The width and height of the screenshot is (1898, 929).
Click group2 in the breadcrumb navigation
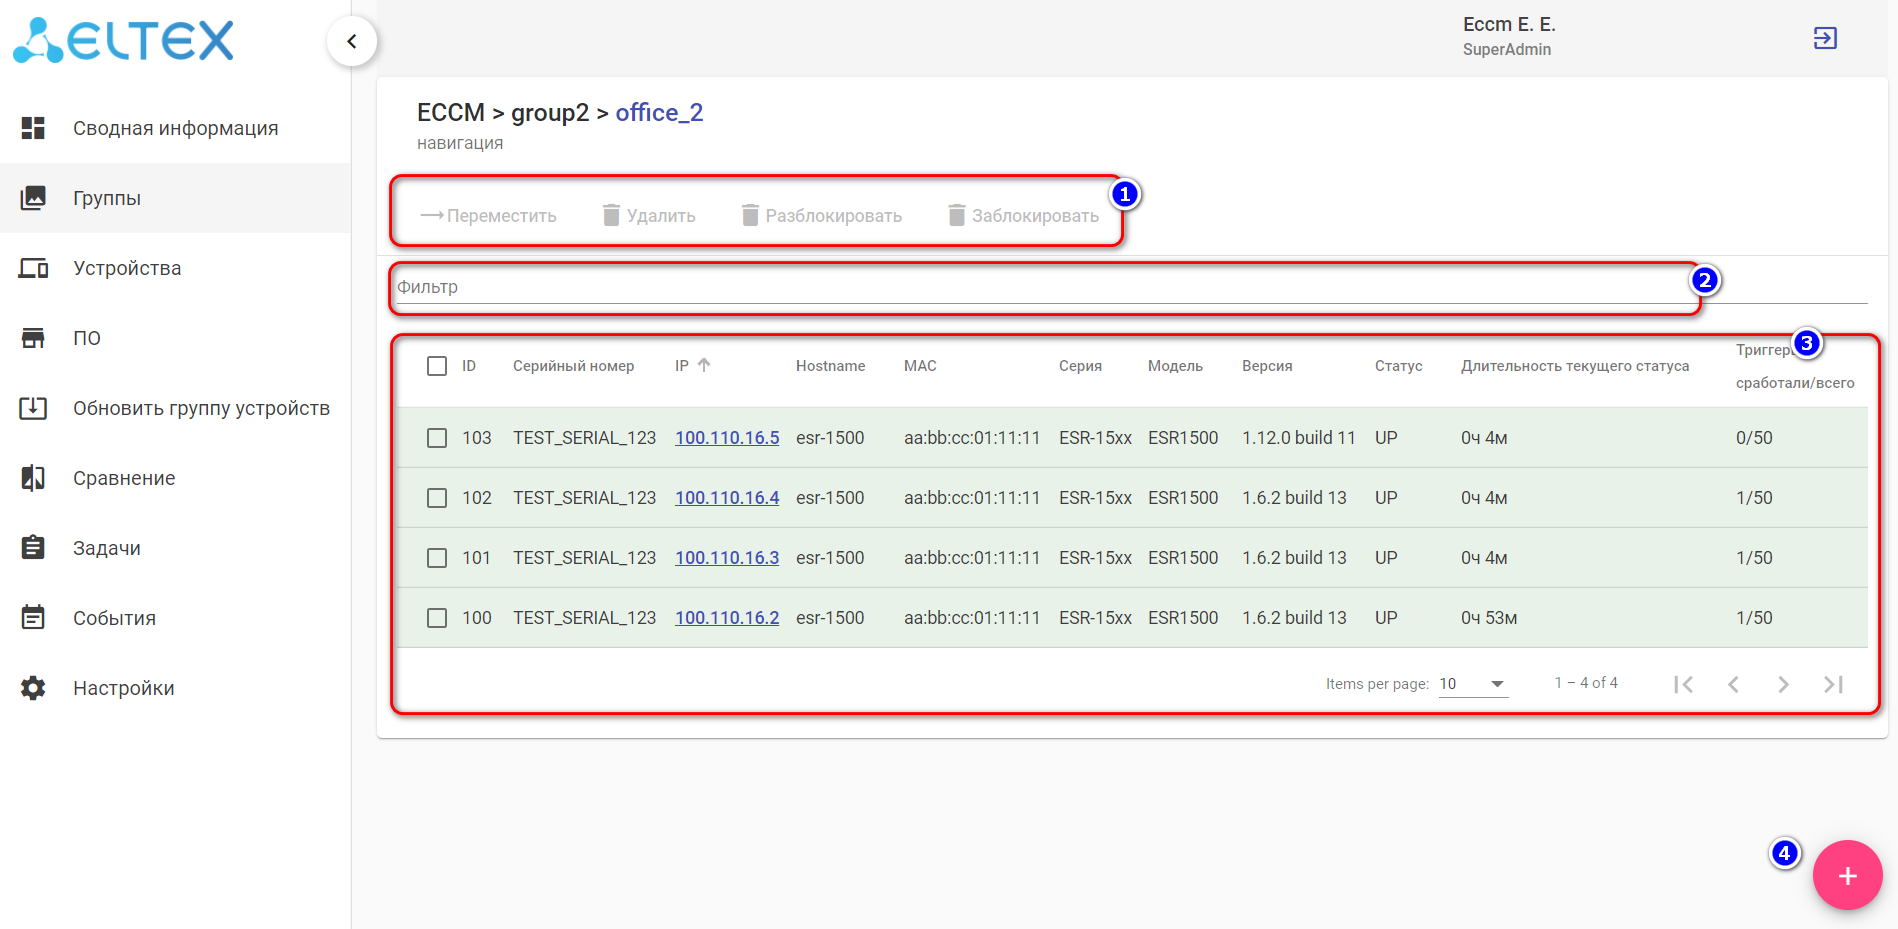pyautogui.click(x=550, y=113)
